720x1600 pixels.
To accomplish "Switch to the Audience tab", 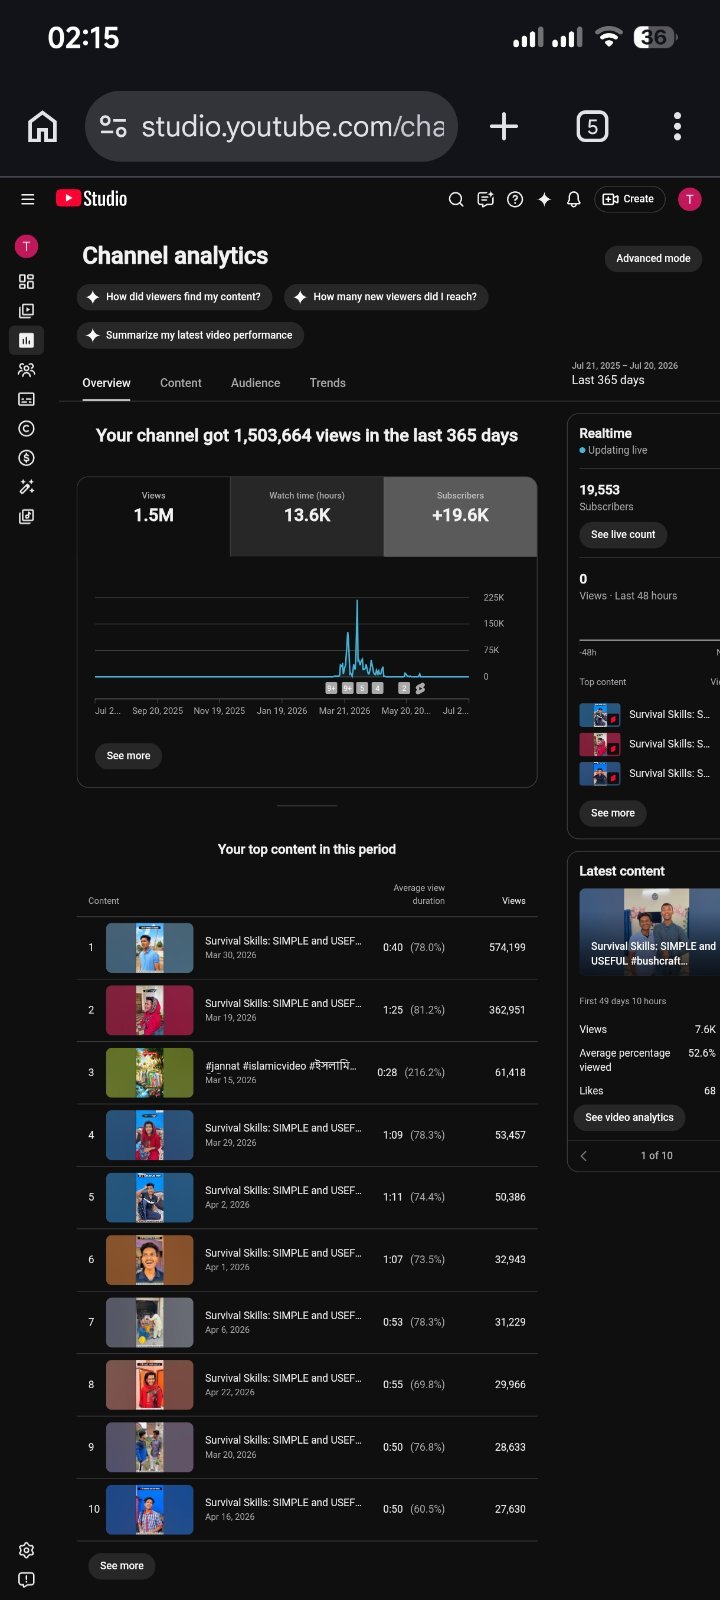I will pyautogui.click(x=256, y=383).
